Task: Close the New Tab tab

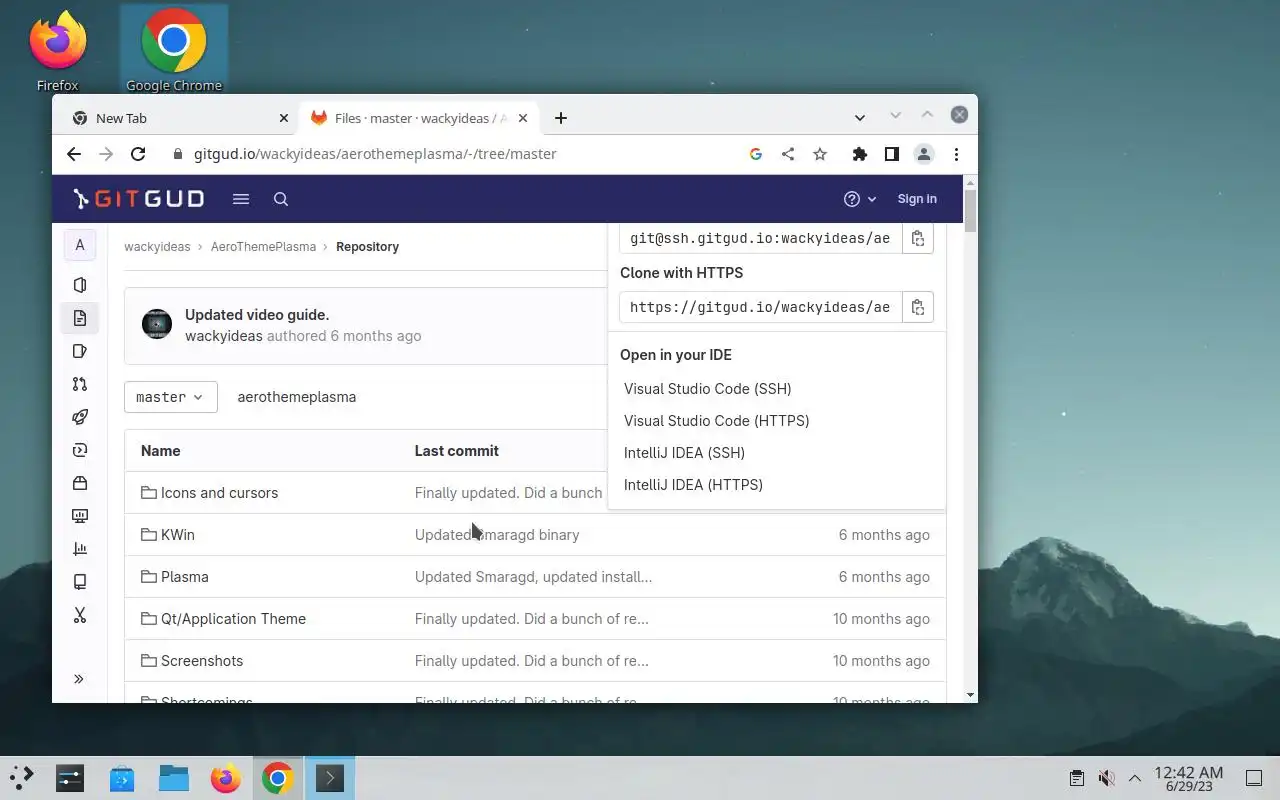Action: tap(284, 118)
